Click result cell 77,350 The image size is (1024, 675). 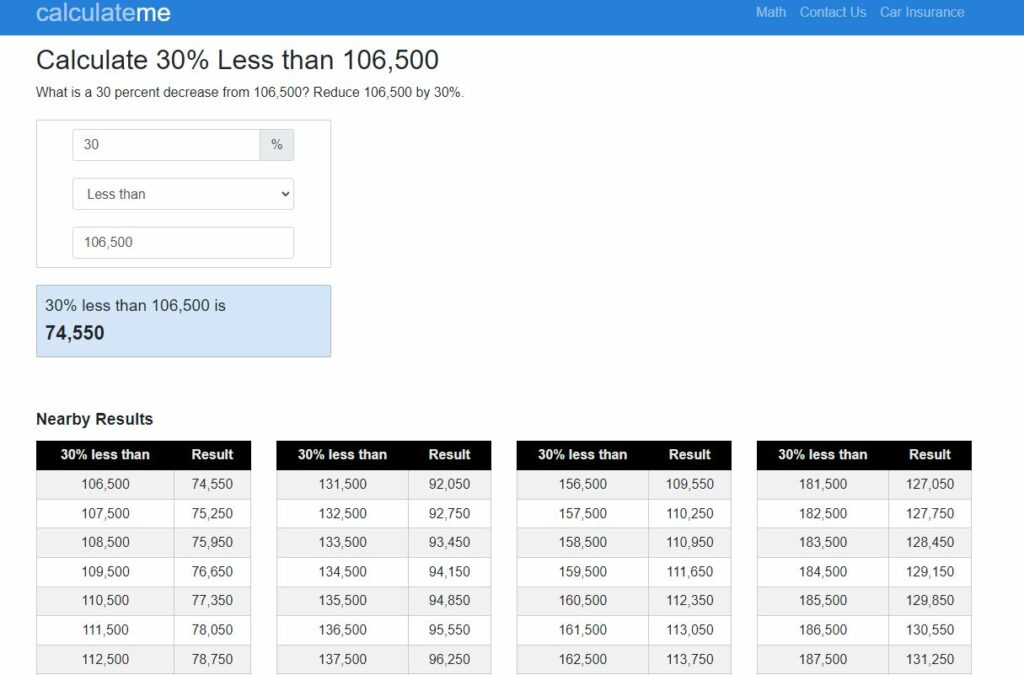[x=212, y=601]
